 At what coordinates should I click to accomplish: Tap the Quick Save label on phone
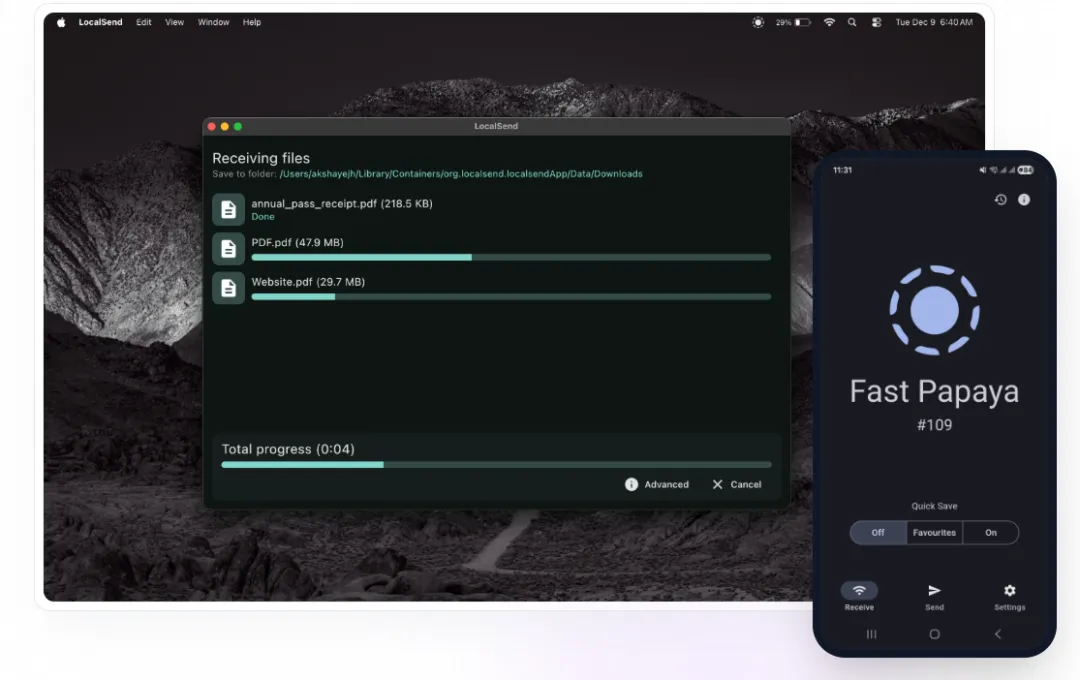pyautogui.click(x=935, y=506)
